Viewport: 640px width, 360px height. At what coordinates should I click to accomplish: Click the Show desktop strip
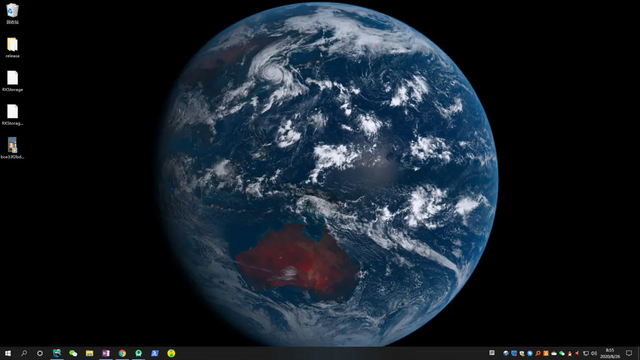tap(639, 353)
